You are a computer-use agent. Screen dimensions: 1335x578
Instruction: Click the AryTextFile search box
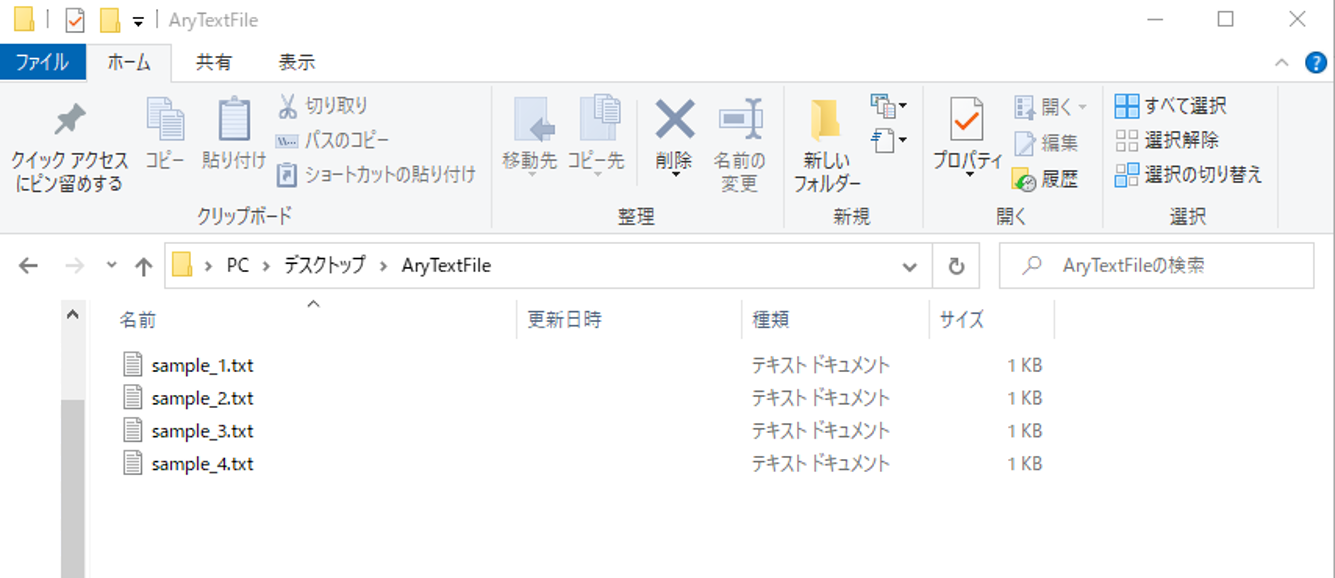click(x=1156, y=266)
